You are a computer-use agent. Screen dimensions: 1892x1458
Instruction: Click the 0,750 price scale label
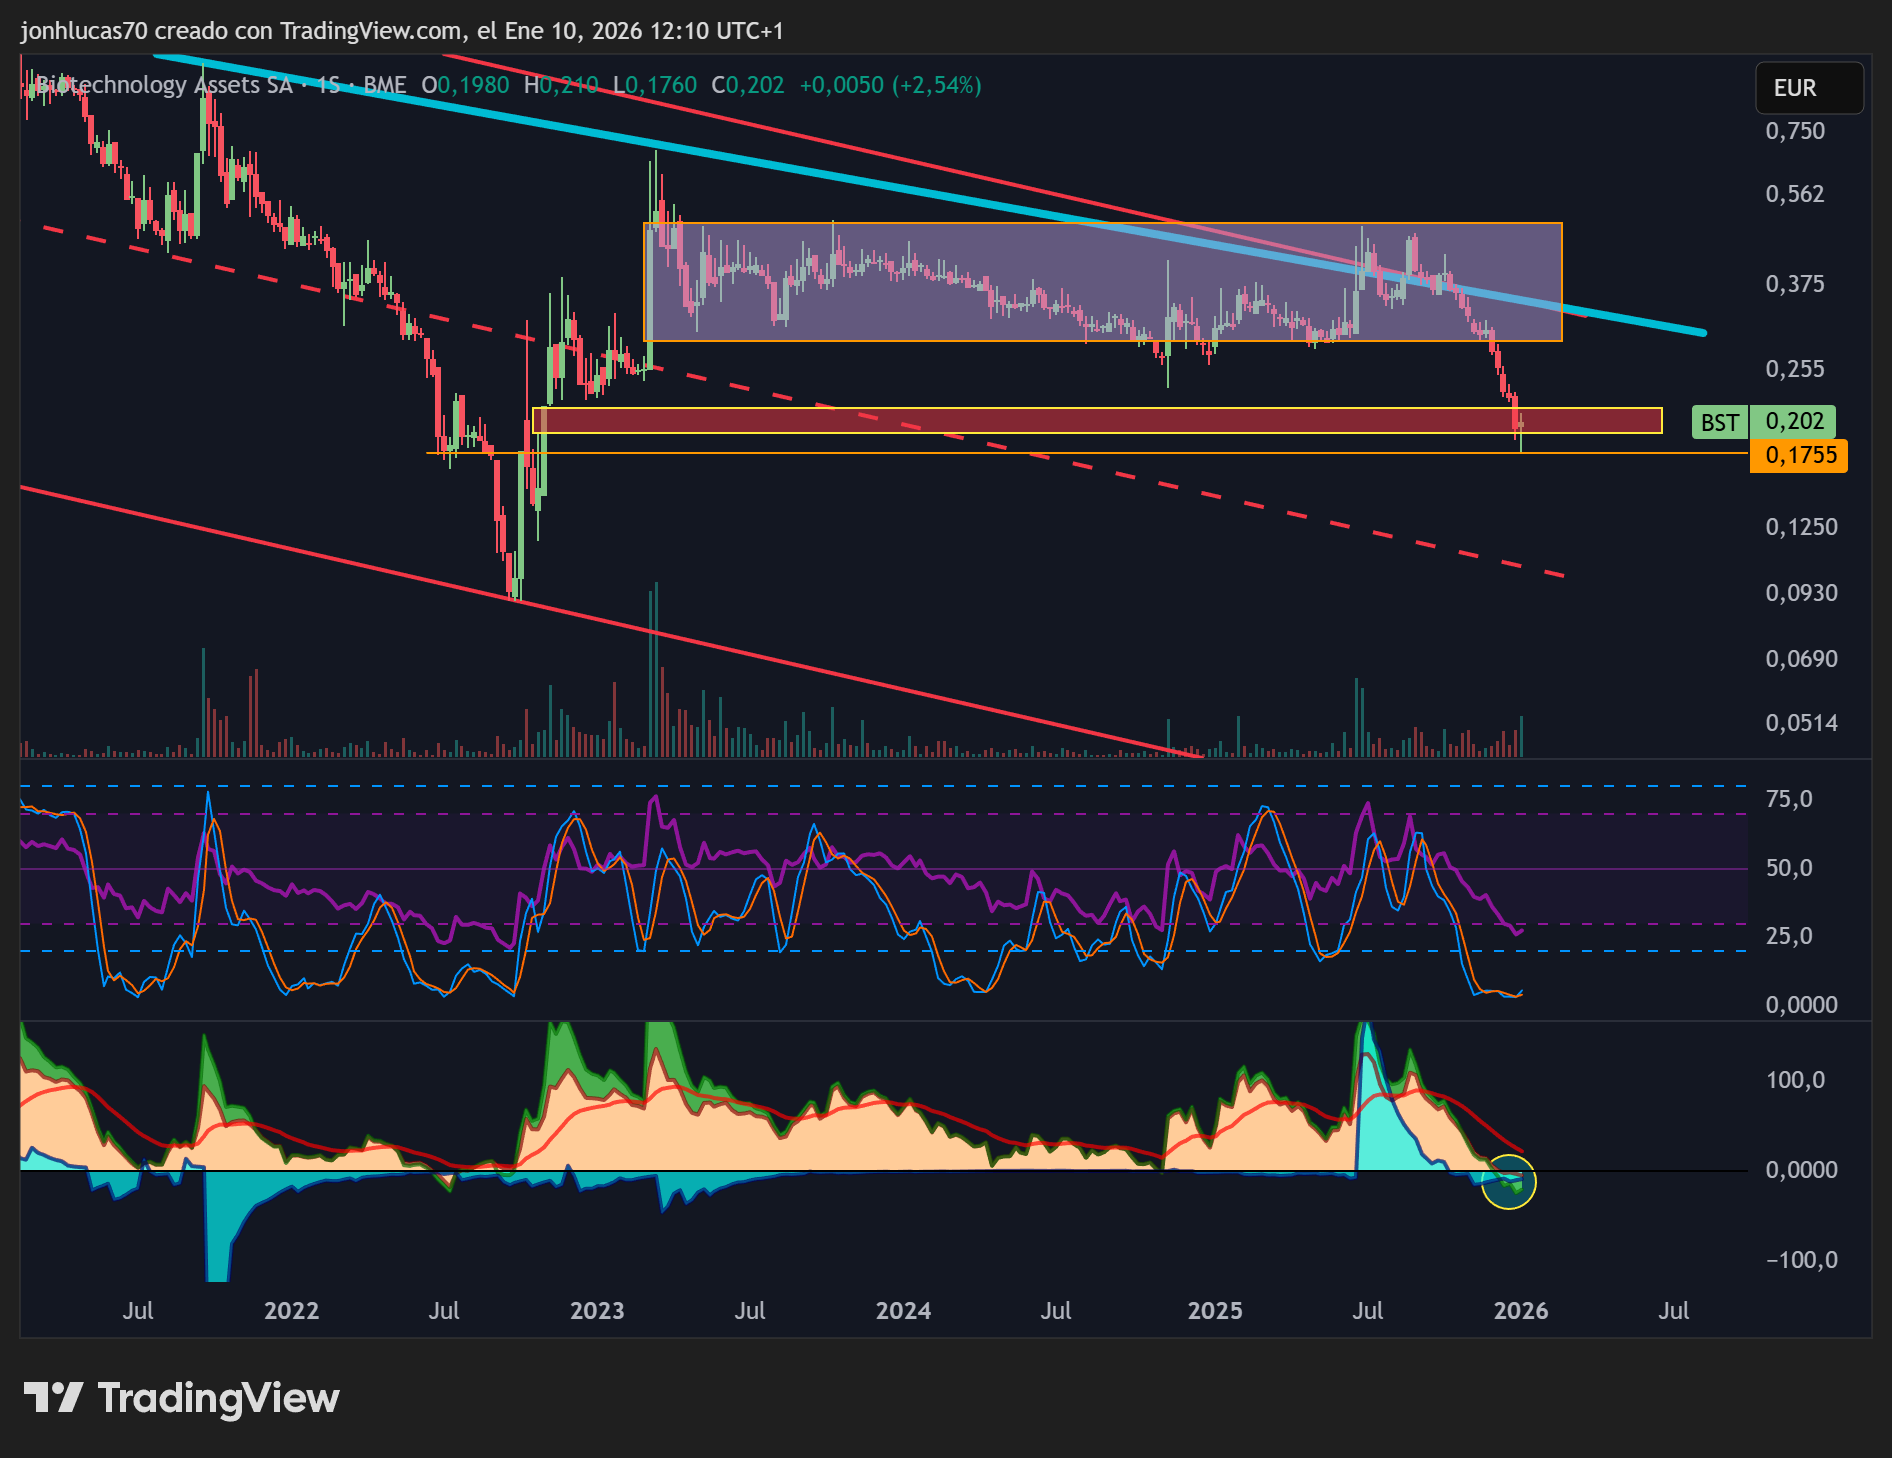coord(1794,131)
